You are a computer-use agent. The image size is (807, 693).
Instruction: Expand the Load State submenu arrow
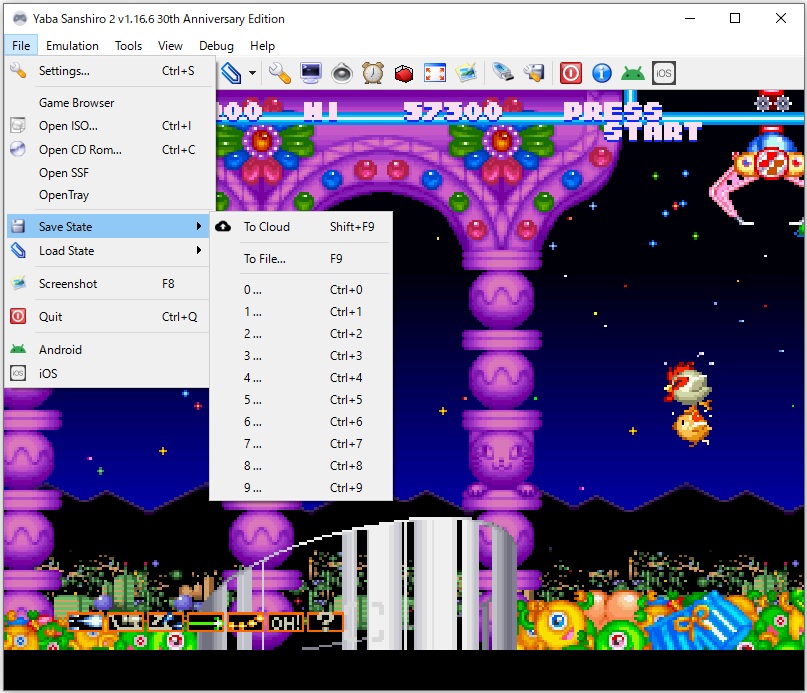199,251
